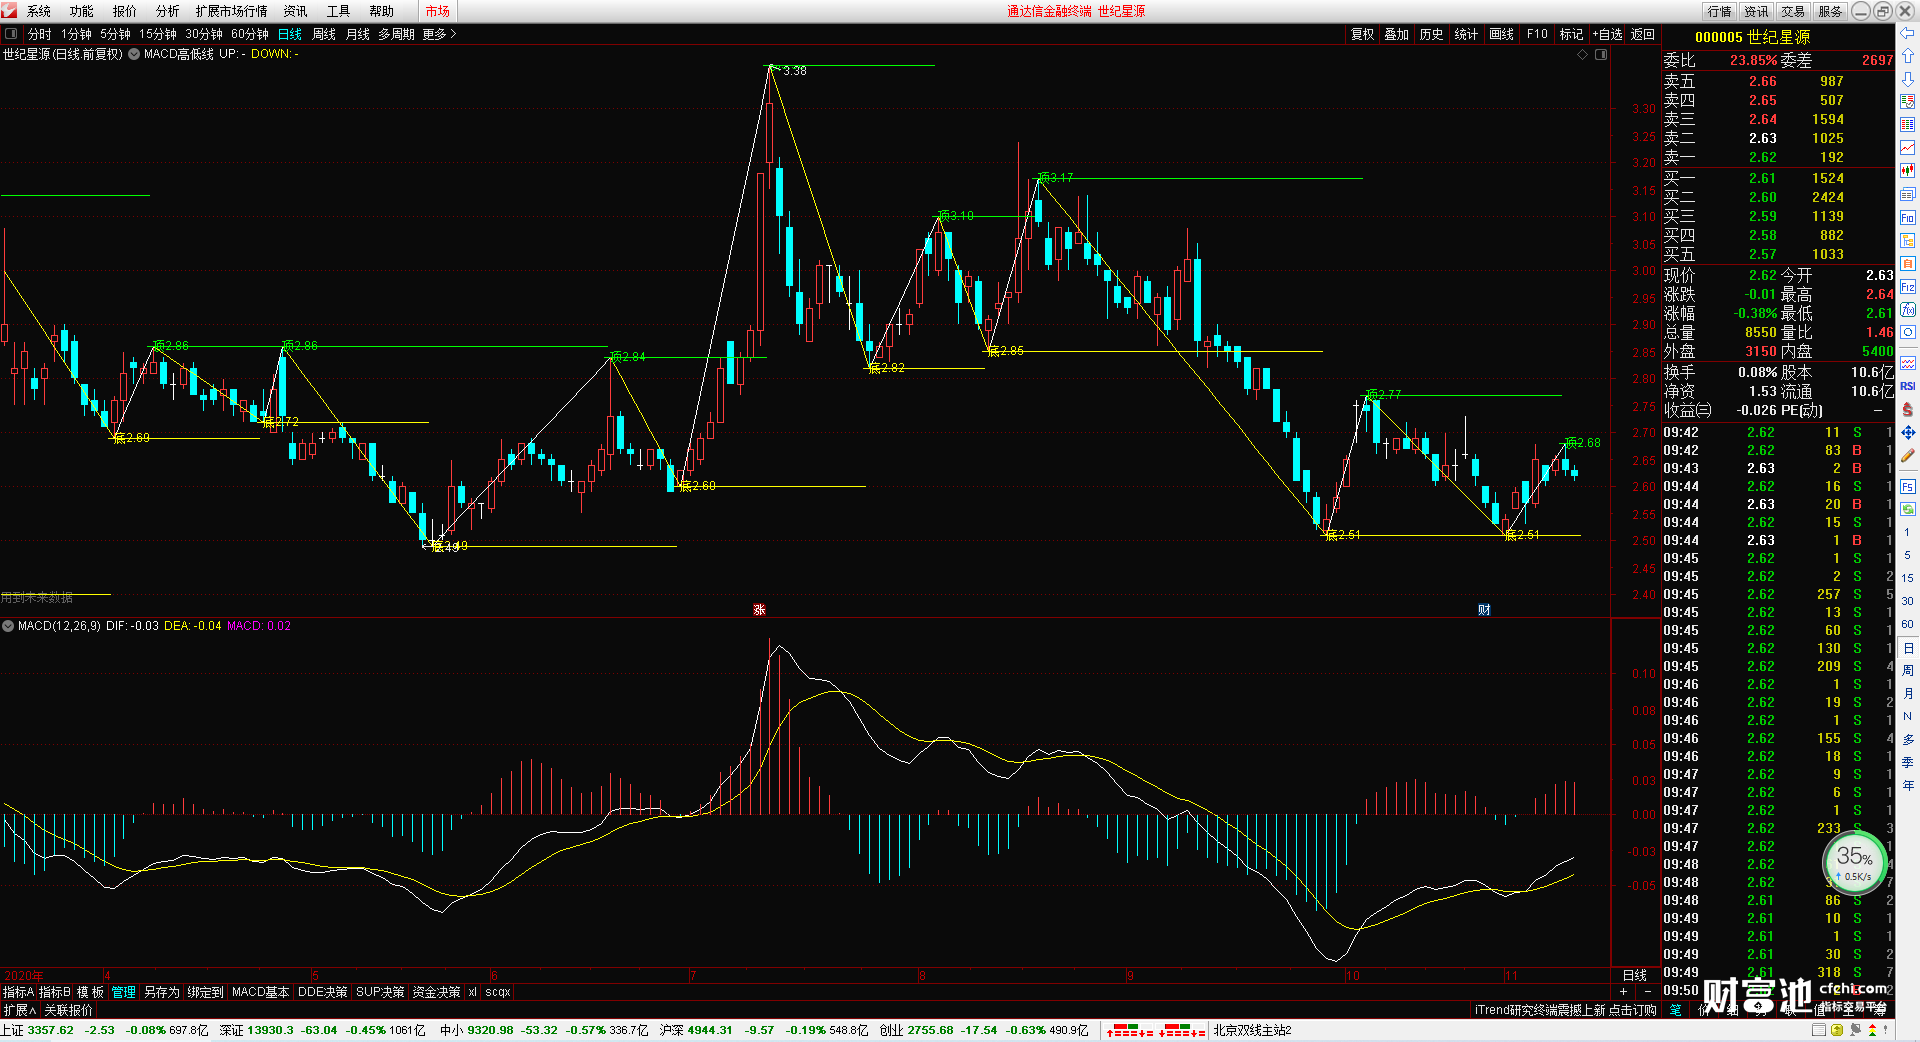This screenshot has width=1920, height=1042.
Task: Click the green refresh icon in sidebar
Action: 1907,509
